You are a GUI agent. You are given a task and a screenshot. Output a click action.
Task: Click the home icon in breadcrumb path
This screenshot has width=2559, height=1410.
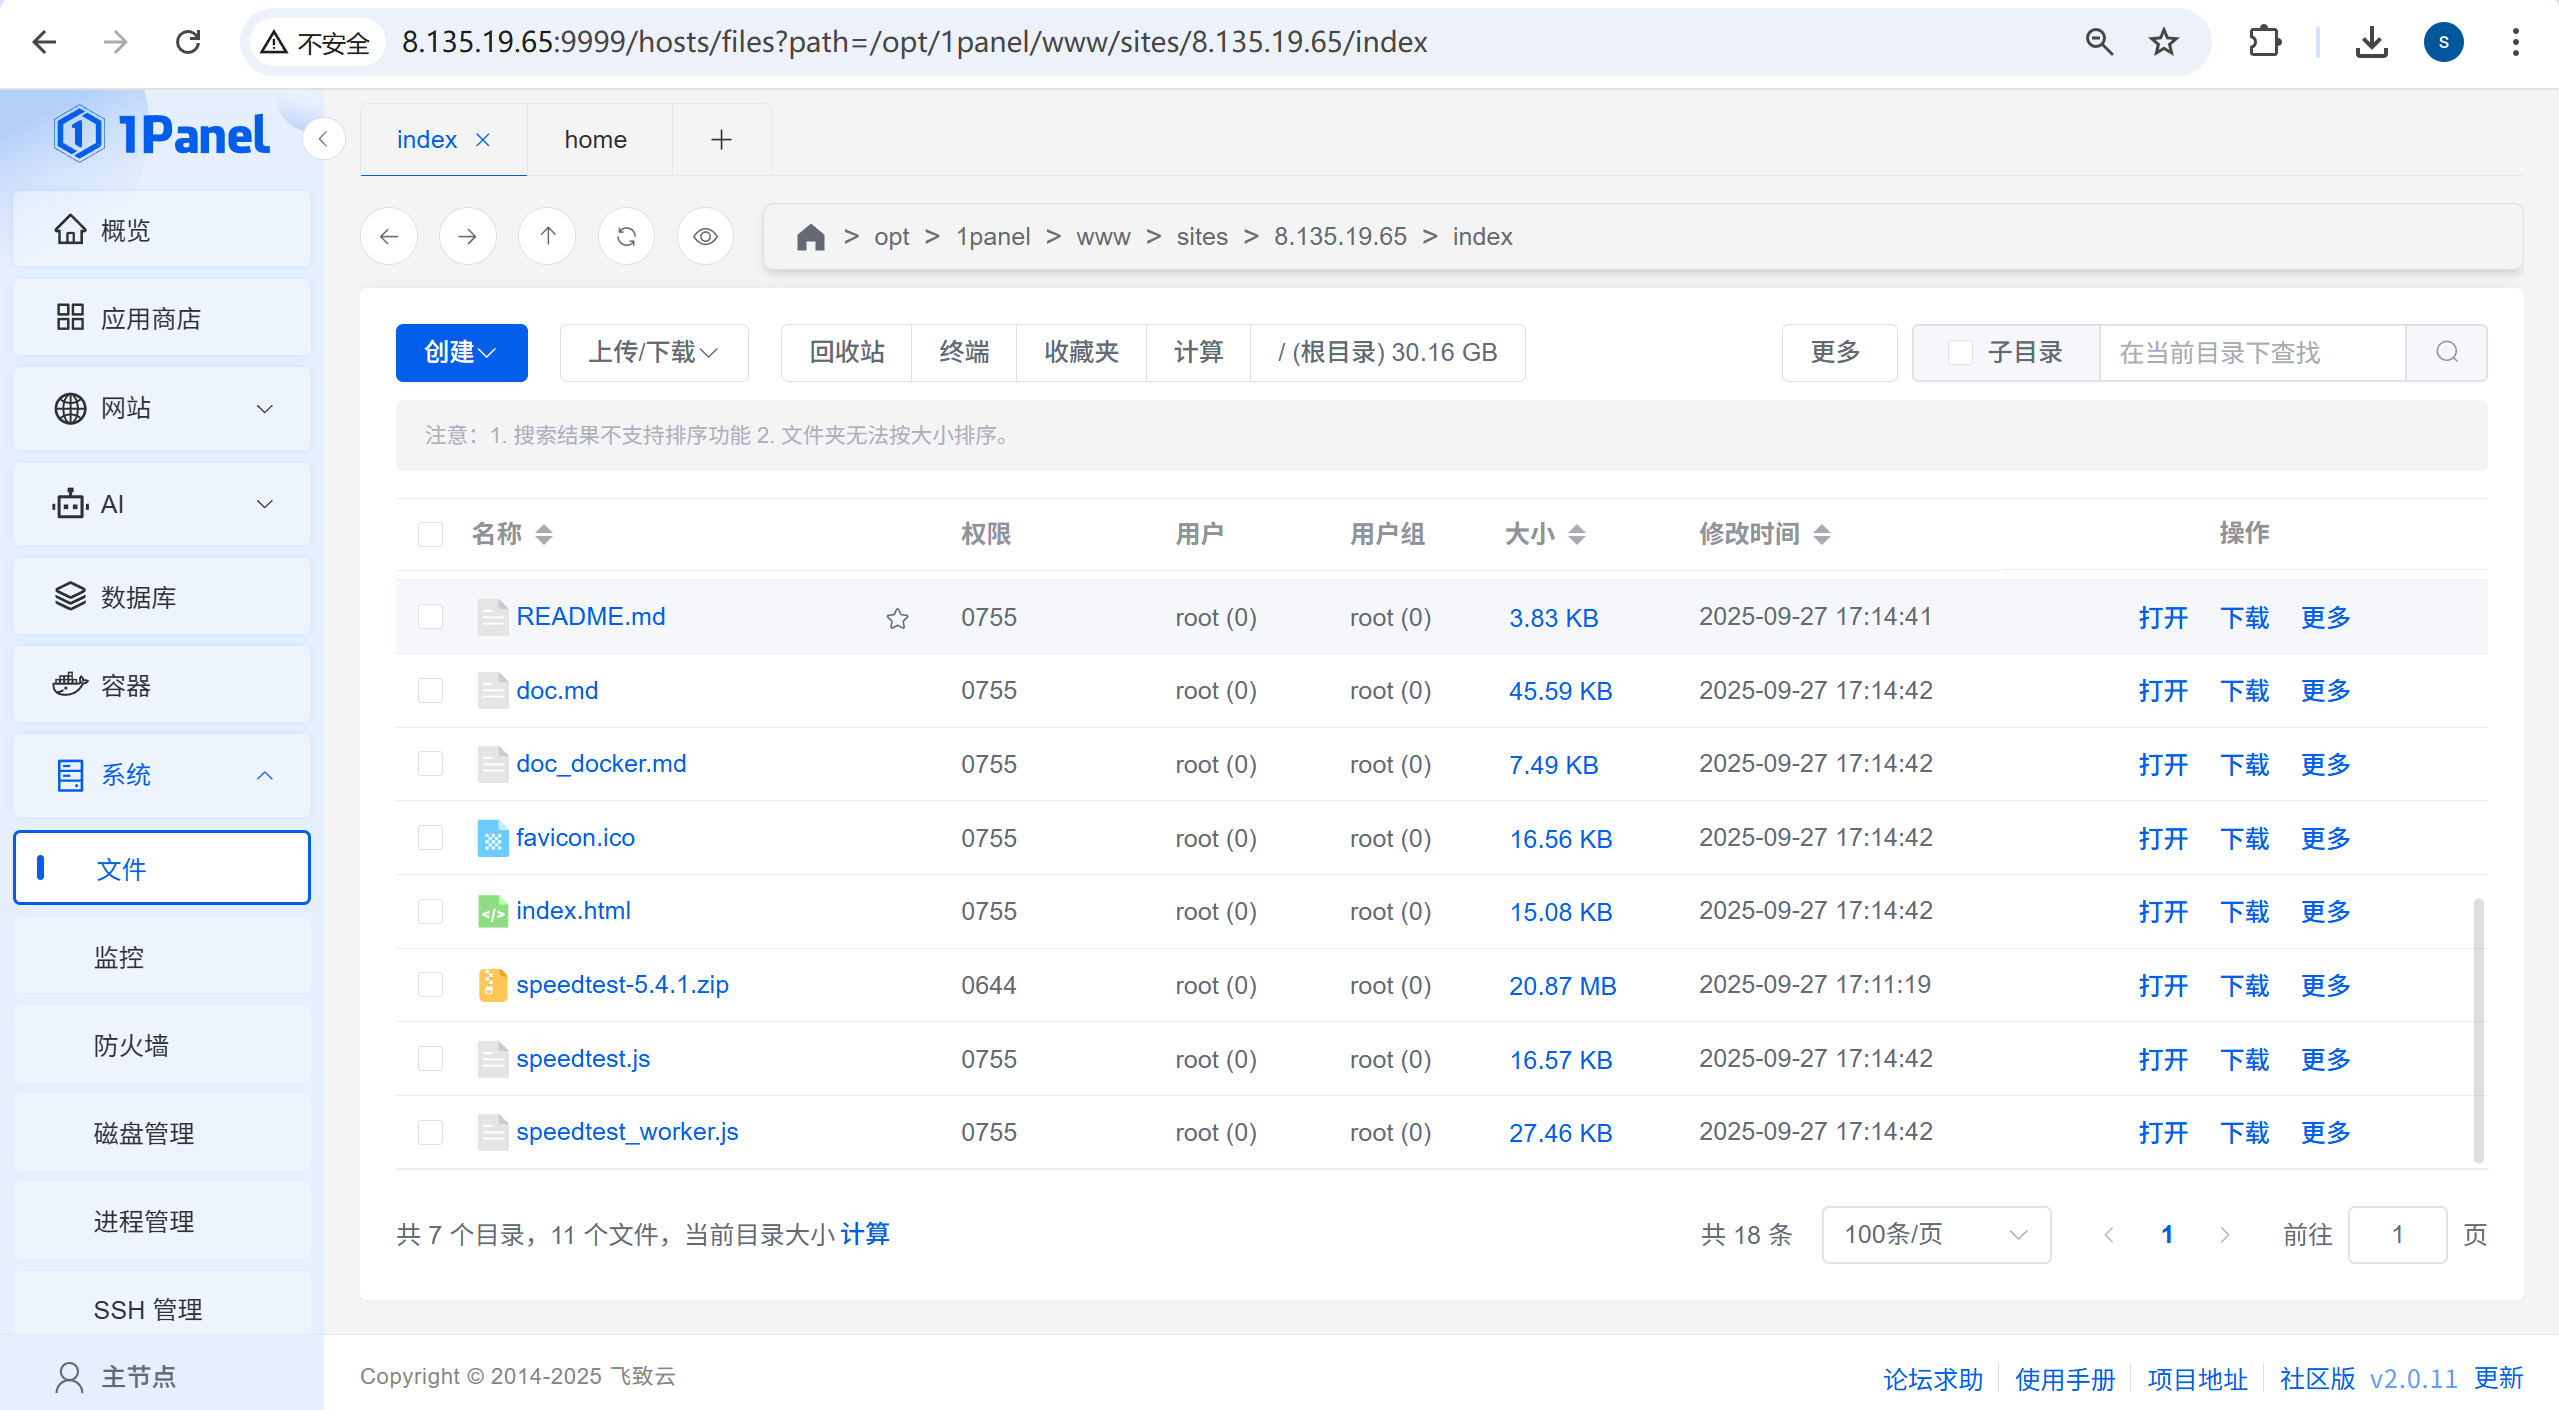[x=810, y=237]
